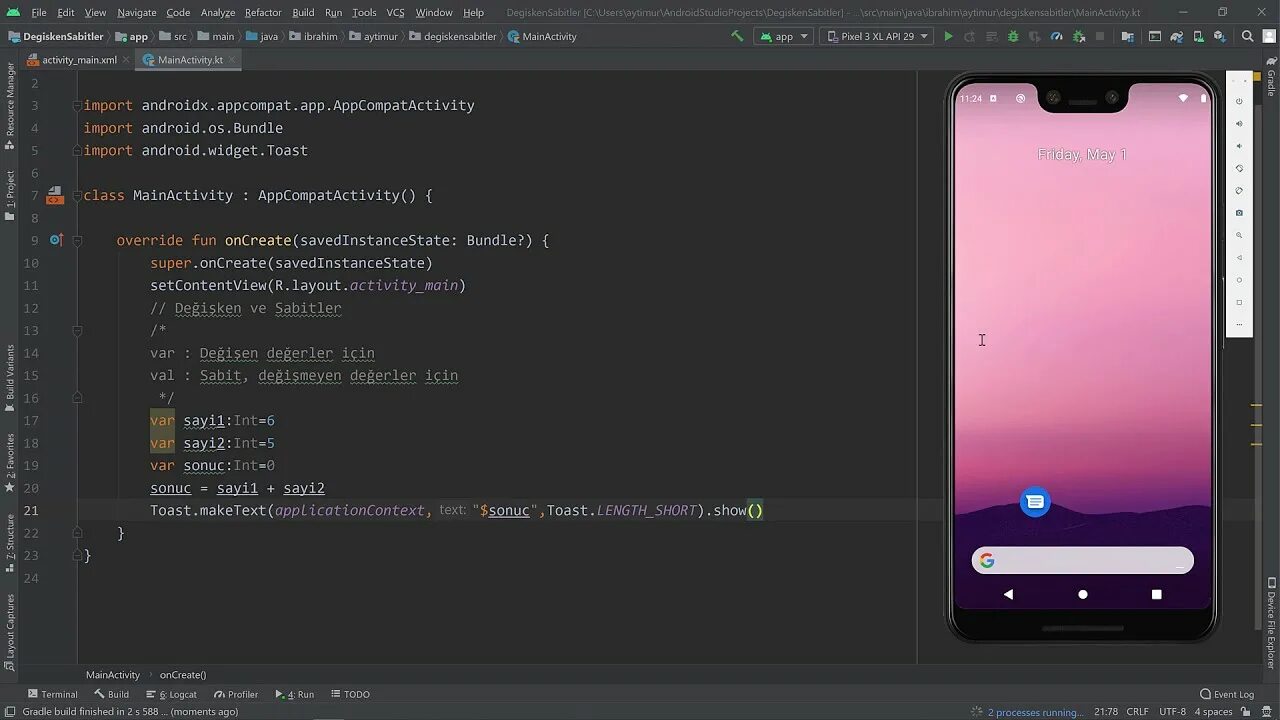Collapse the onCreate function fold arrow
This screenshot has width=1280, height=720.
[77, 240]
